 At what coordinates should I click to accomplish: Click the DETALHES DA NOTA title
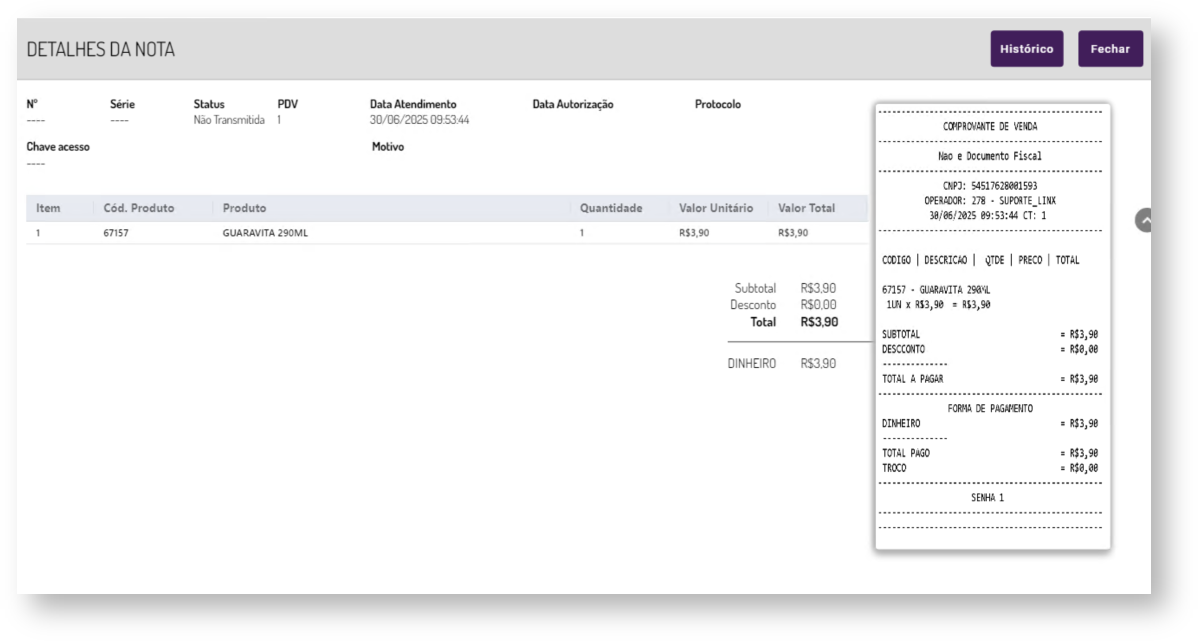click(x=101, y=49)
